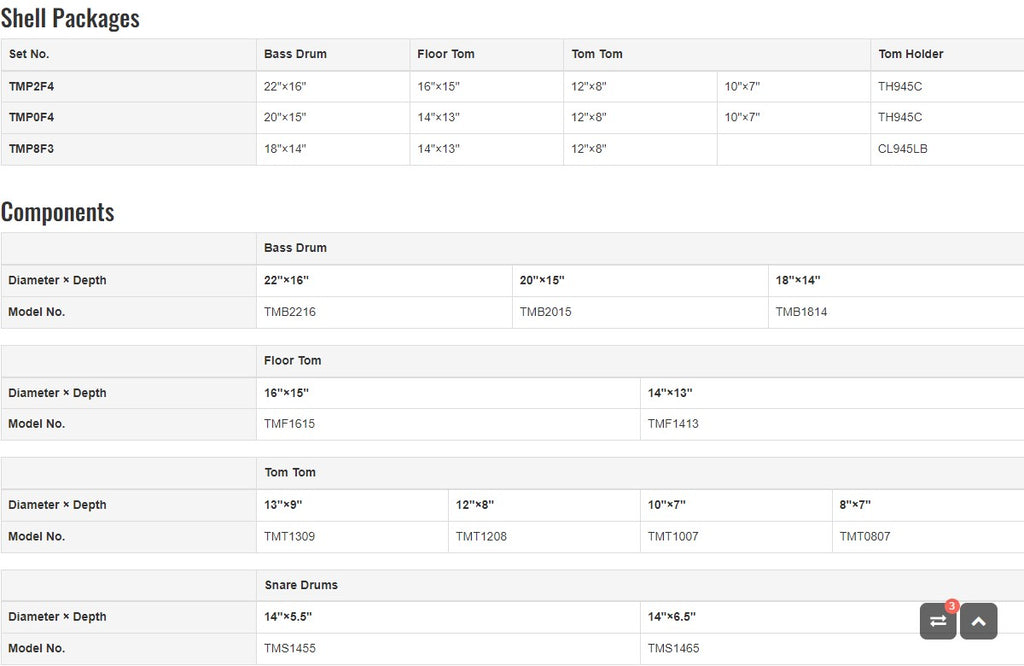
Task: Click floor tom model TMF1413
Action: pyautogui.click(x=673, y=424)
